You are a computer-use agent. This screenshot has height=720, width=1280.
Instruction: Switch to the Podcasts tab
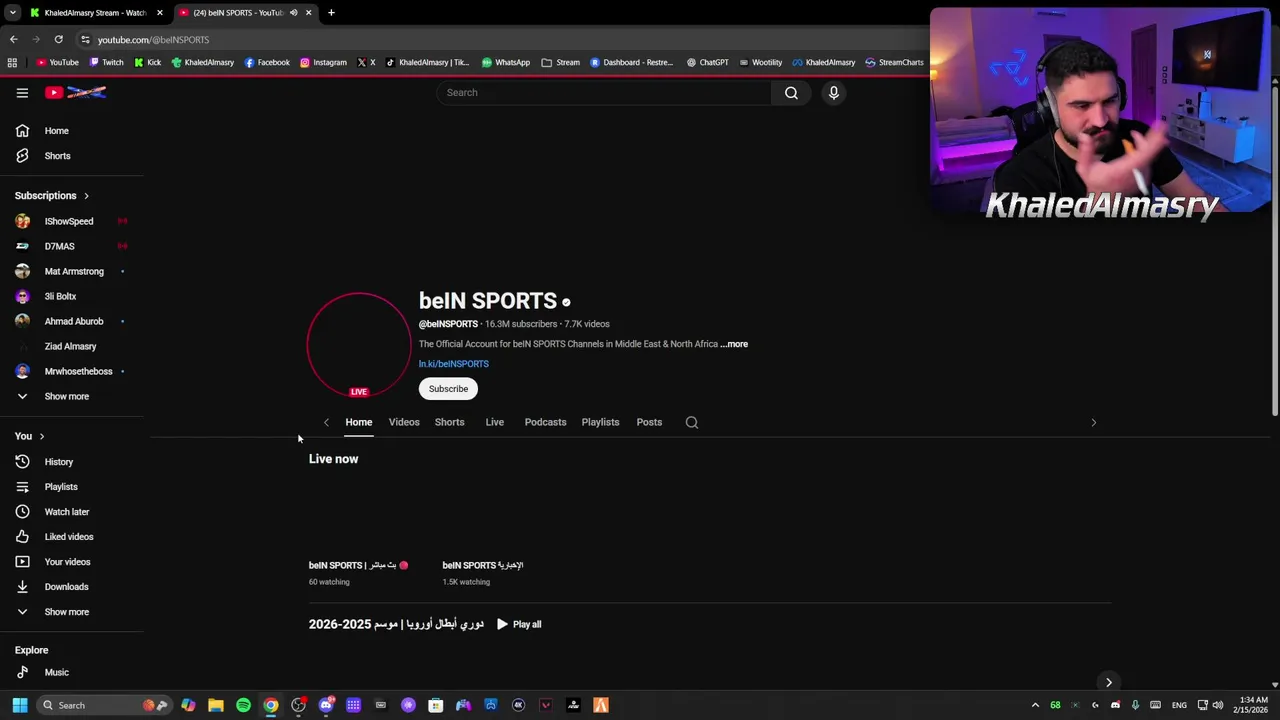tap(545, 422)
